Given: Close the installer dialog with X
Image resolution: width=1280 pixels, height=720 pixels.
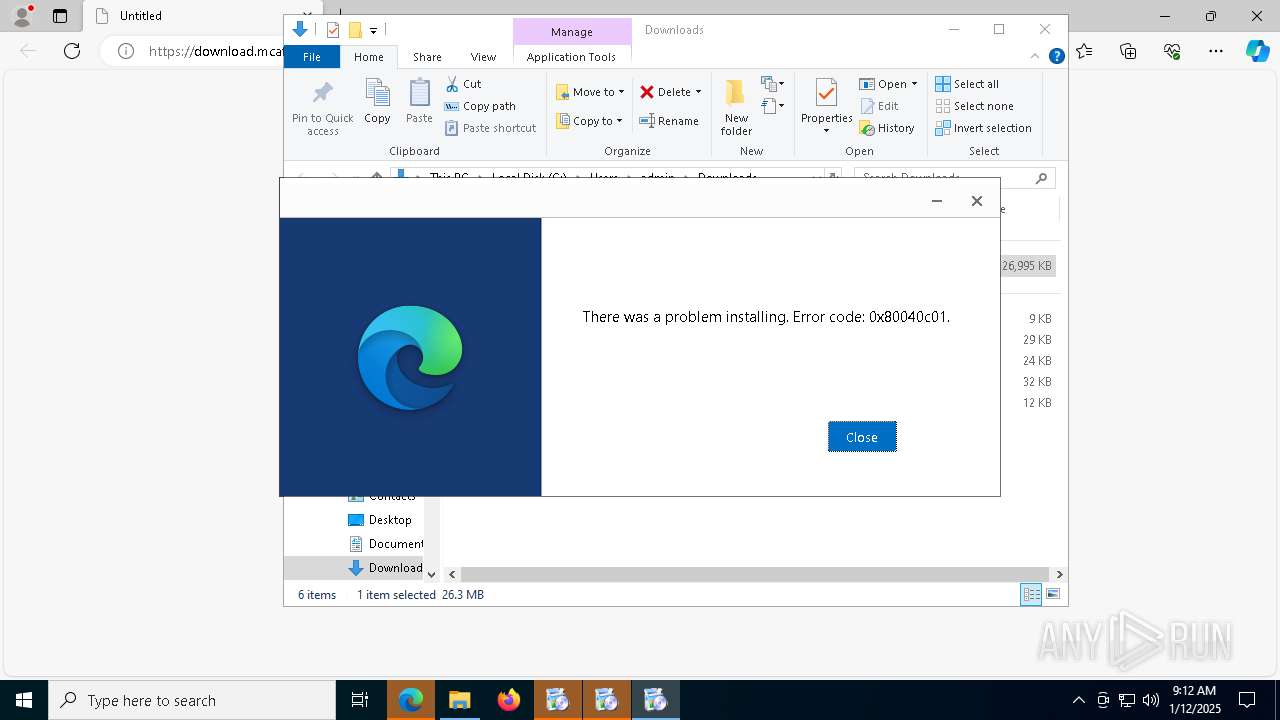Looking at the screenshot, I should pos(977,201).
